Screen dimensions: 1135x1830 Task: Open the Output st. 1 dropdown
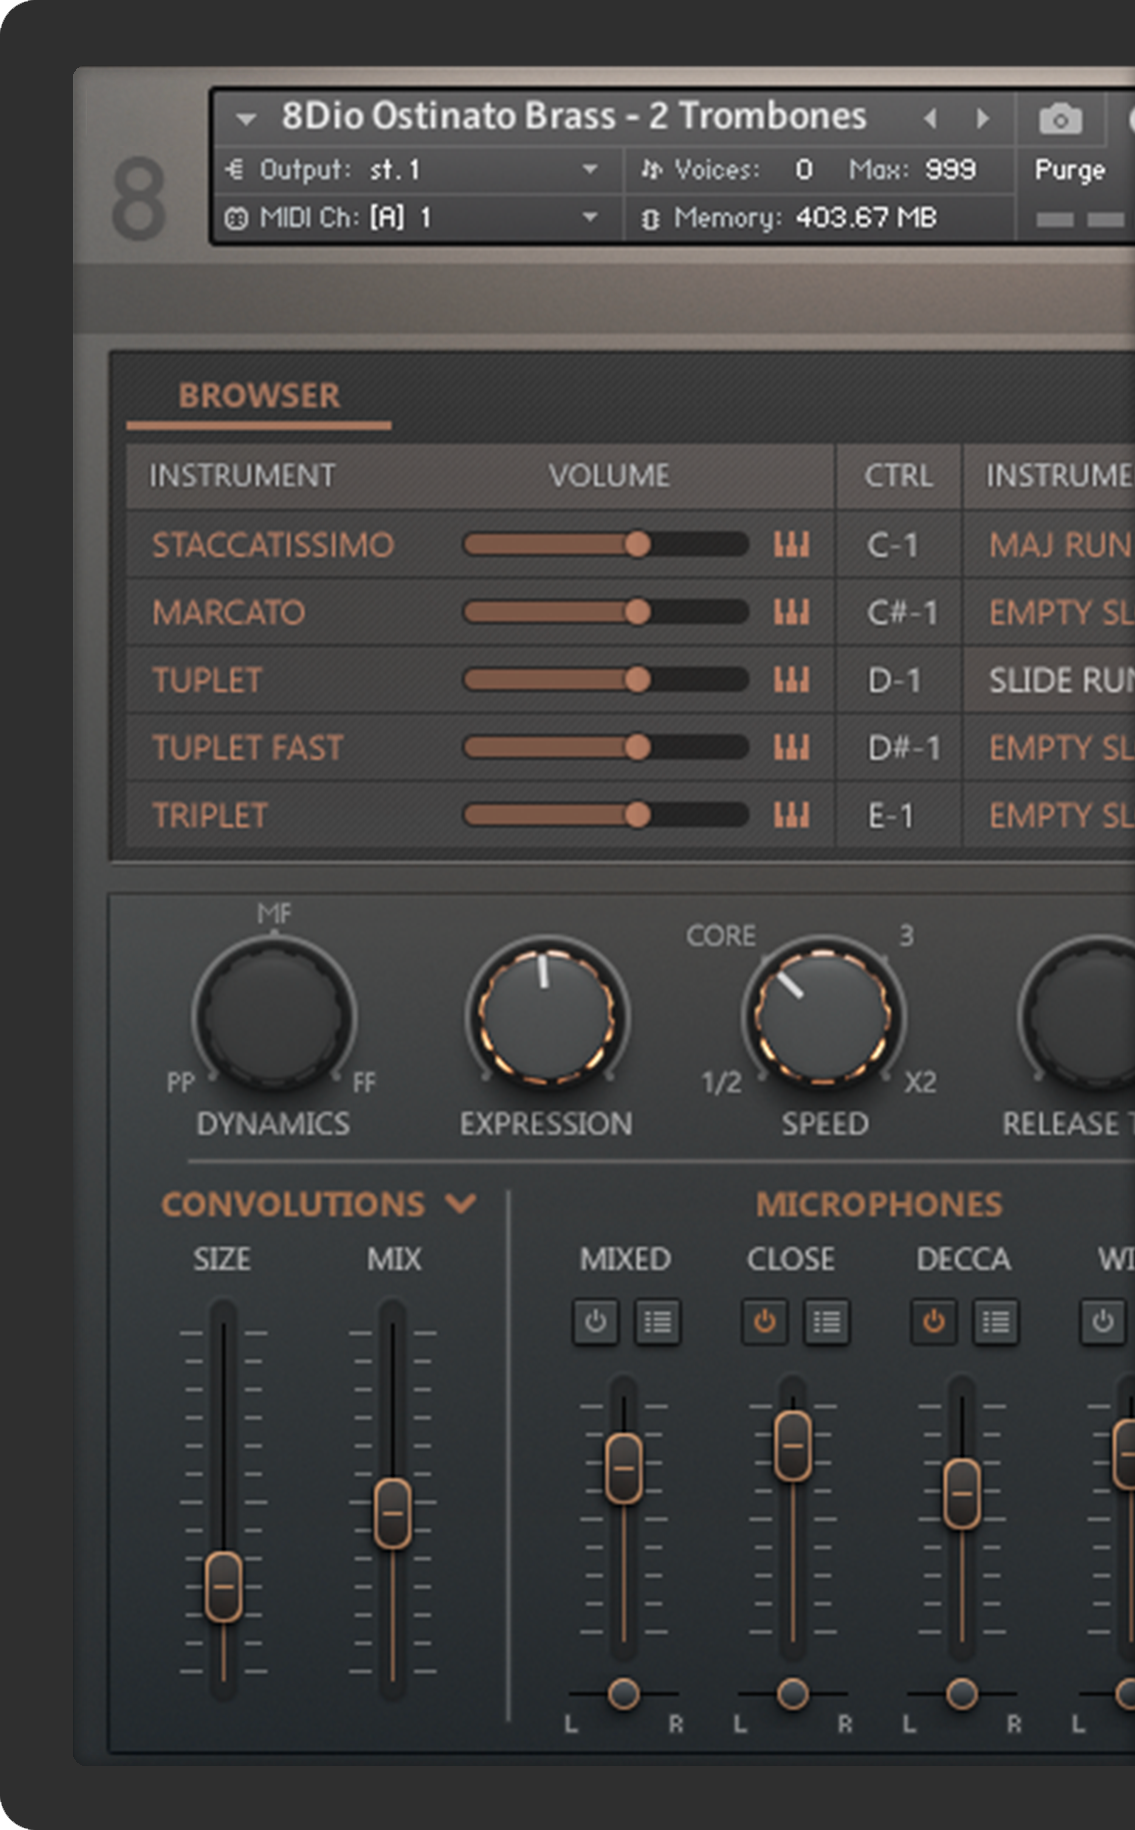click(x=590, y=170)
